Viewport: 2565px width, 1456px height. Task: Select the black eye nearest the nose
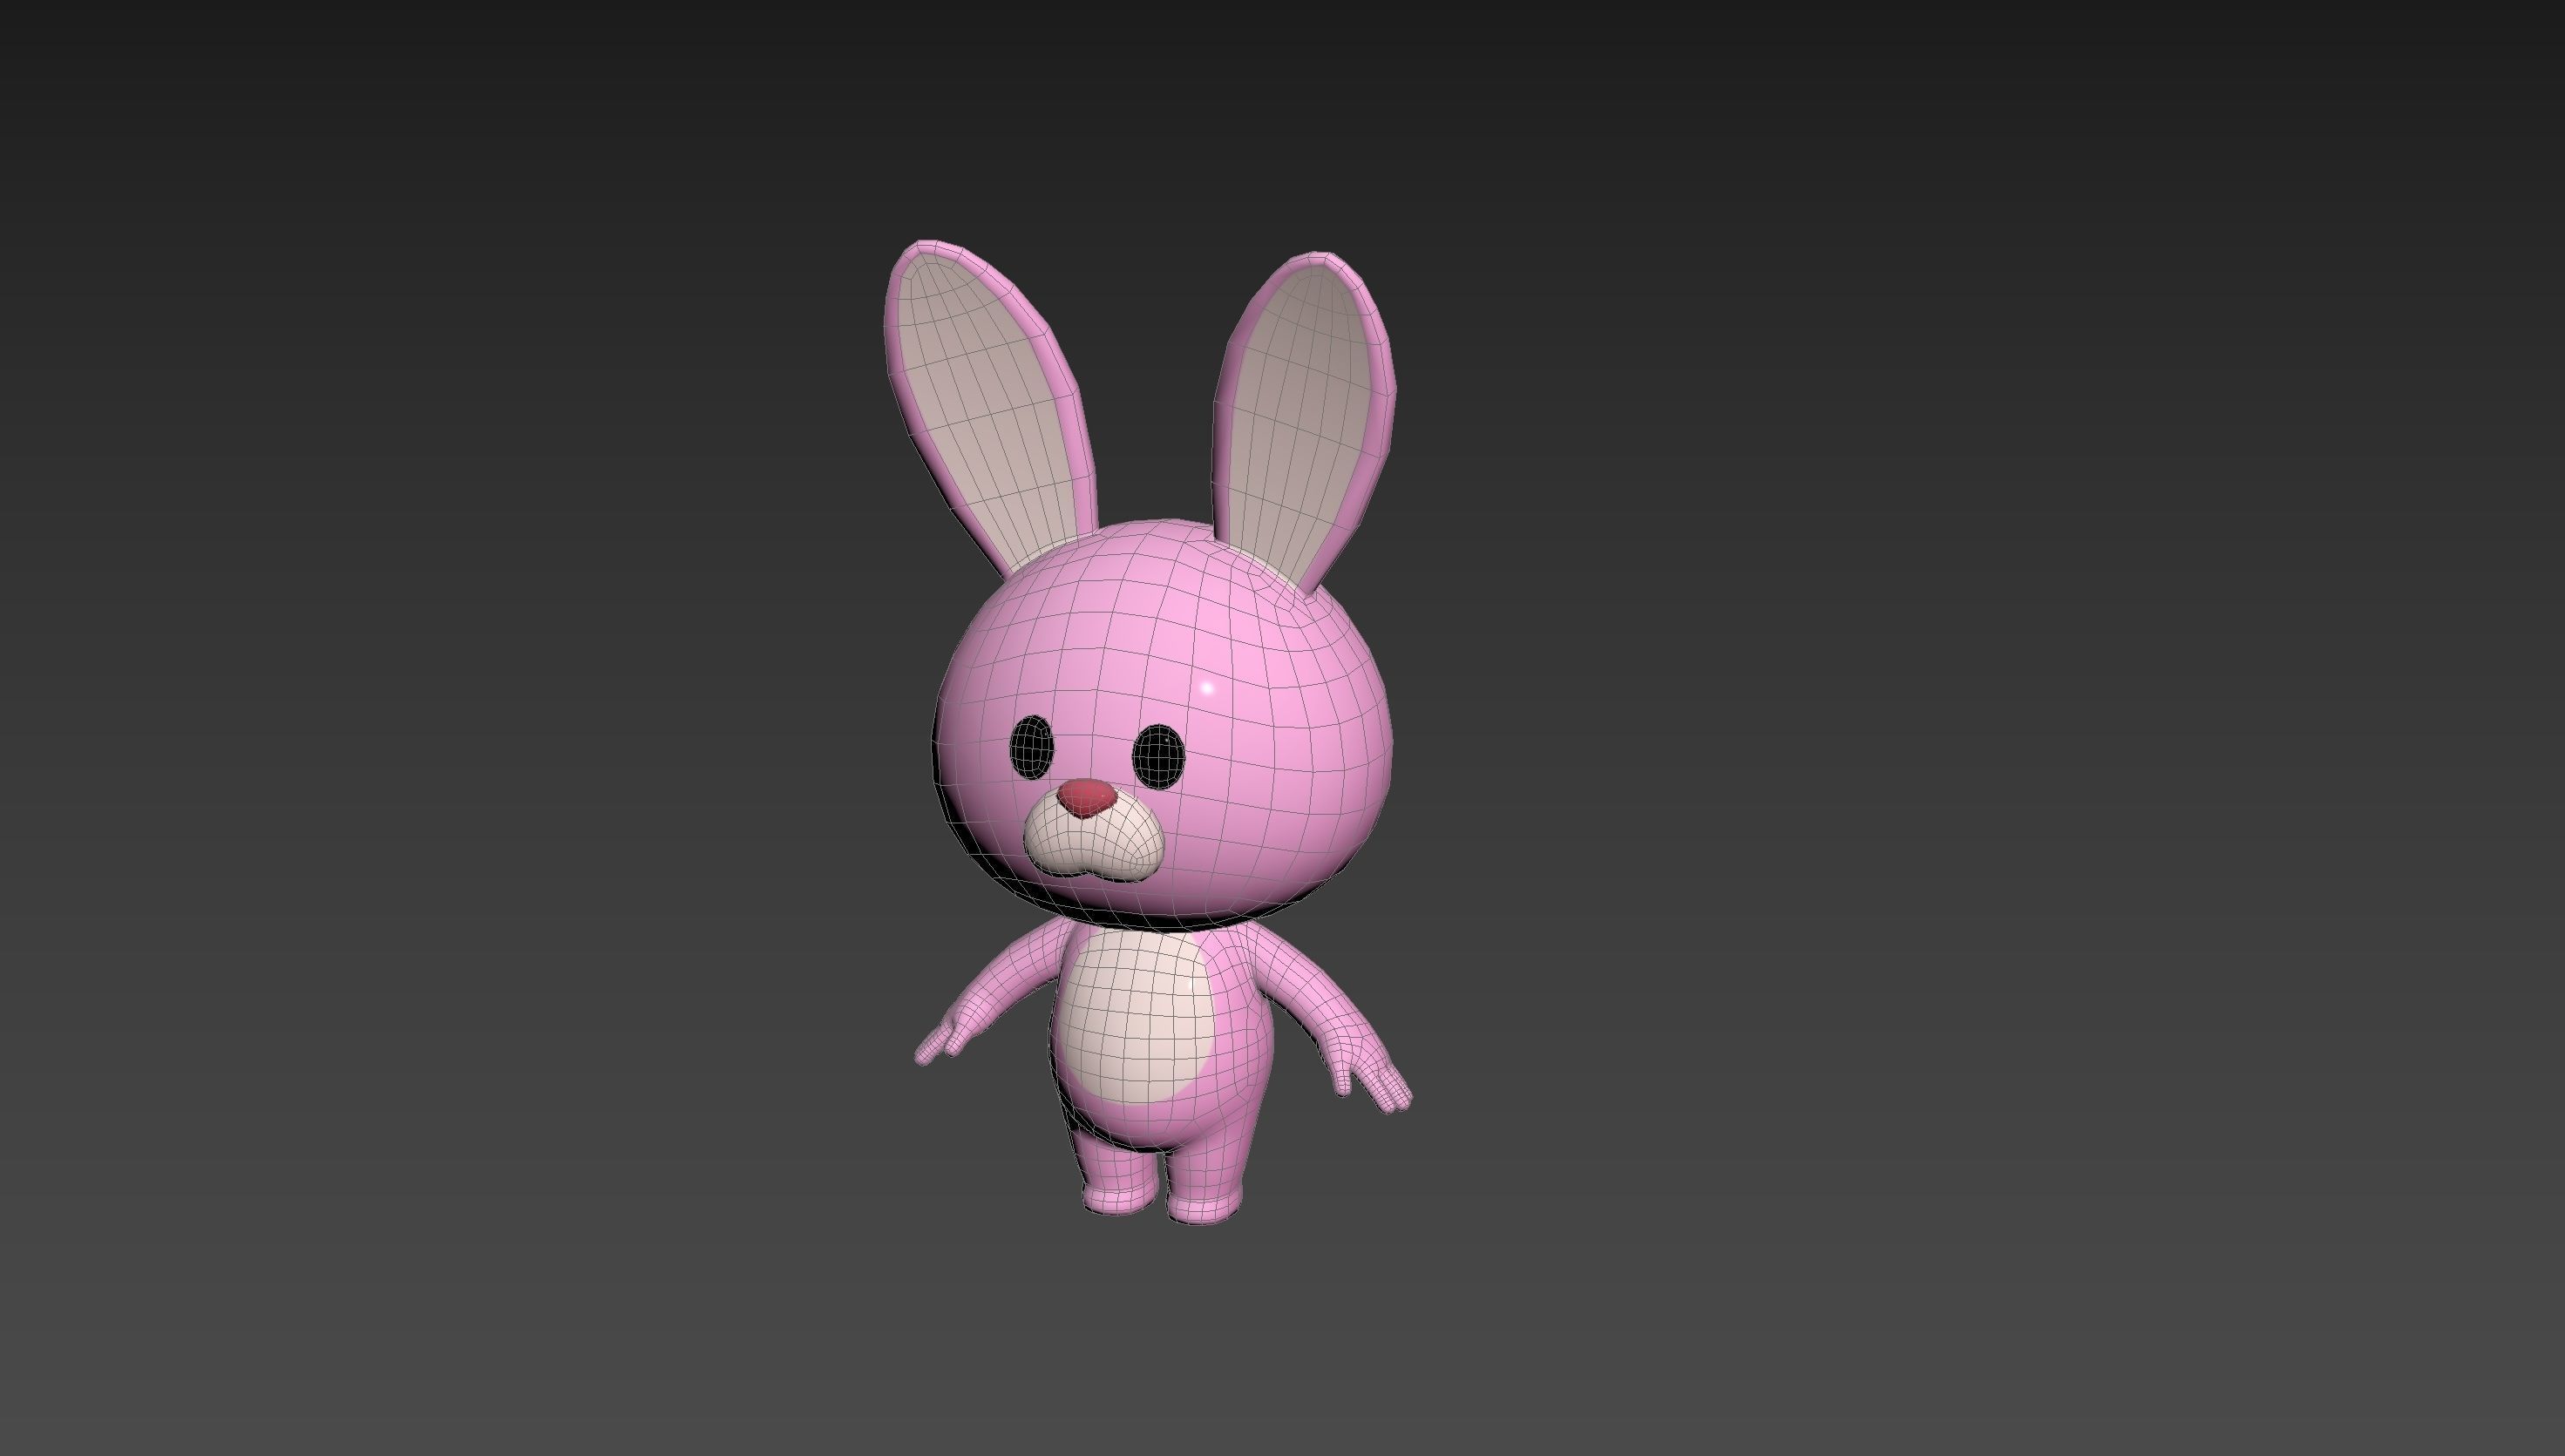(x=1031, y=746)
